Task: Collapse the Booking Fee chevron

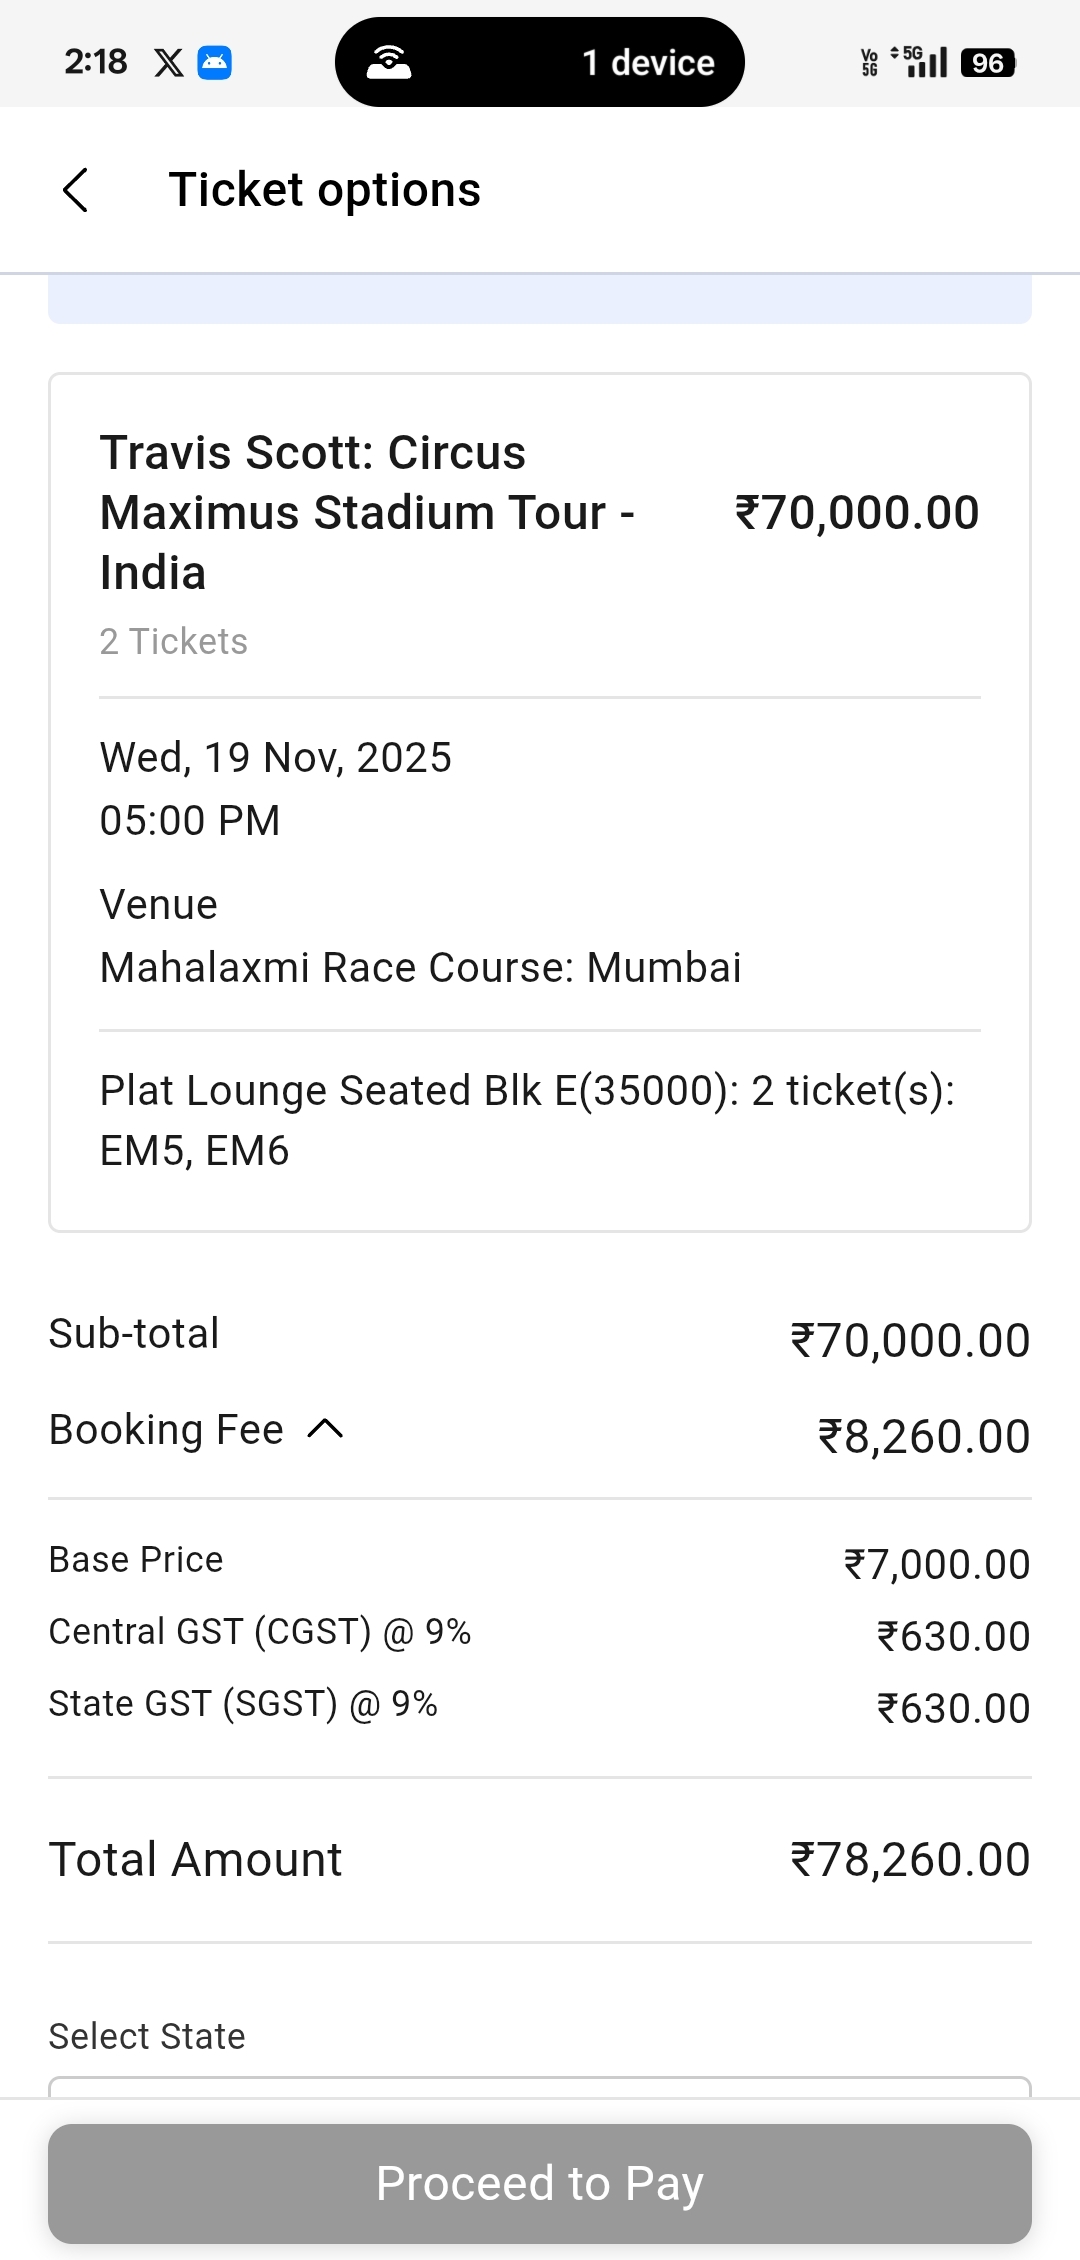Action: tap(326, 1429)
